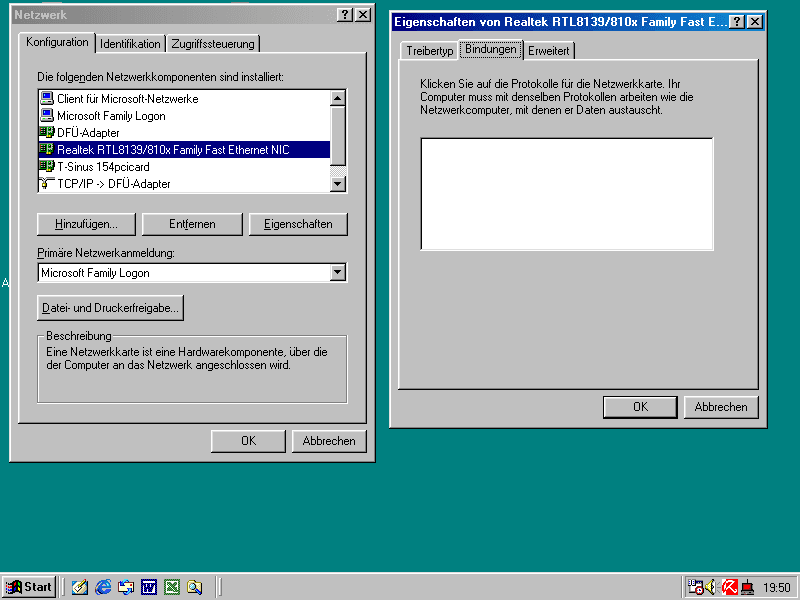Click the DFÜ-Adapter network card icon
The image size is (800, 600).
pyautogui.click(x=47, y=132)
